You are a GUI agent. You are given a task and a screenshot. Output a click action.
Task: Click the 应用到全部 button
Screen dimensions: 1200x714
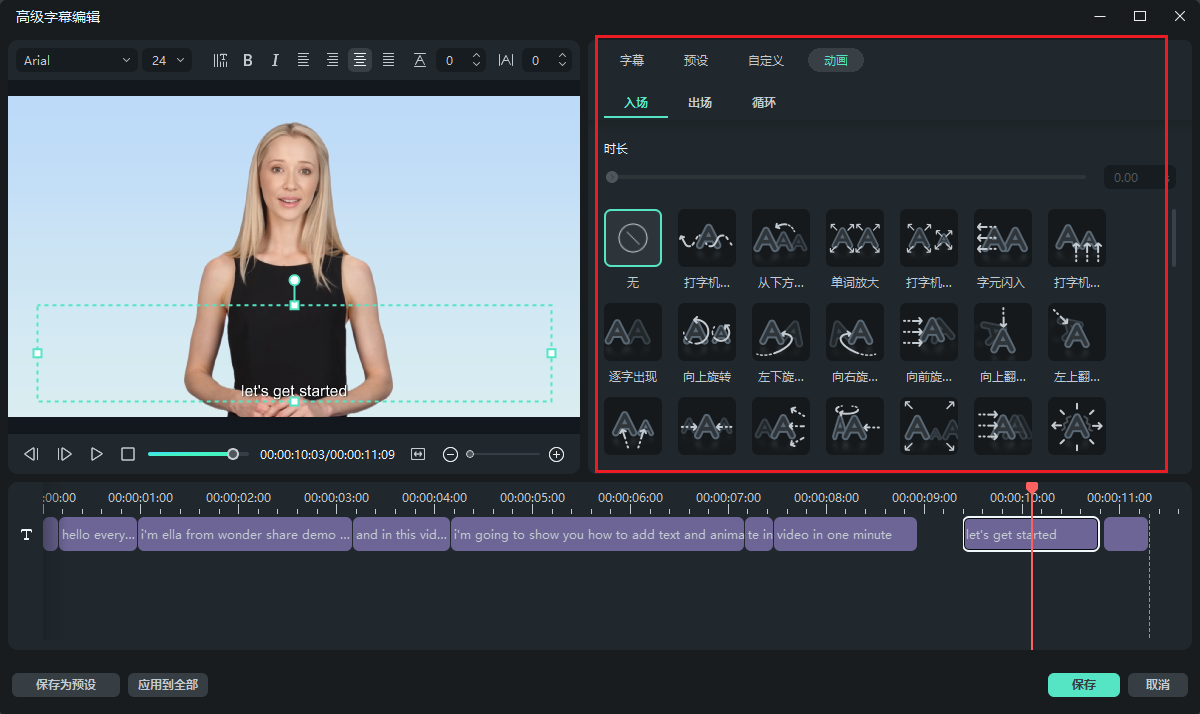[x=168, y=685]
